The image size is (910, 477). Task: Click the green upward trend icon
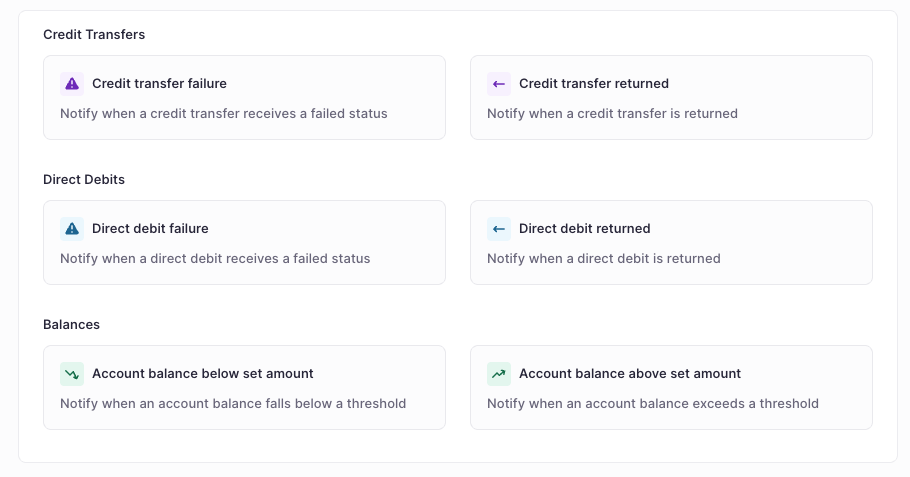pos(499,374)
